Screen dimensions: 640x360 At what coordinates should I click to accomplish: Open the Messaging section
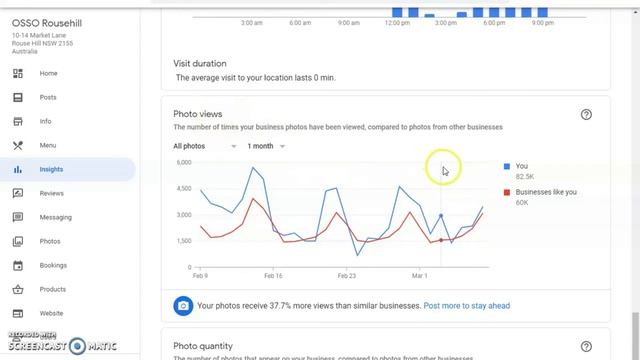coord(56,217)
